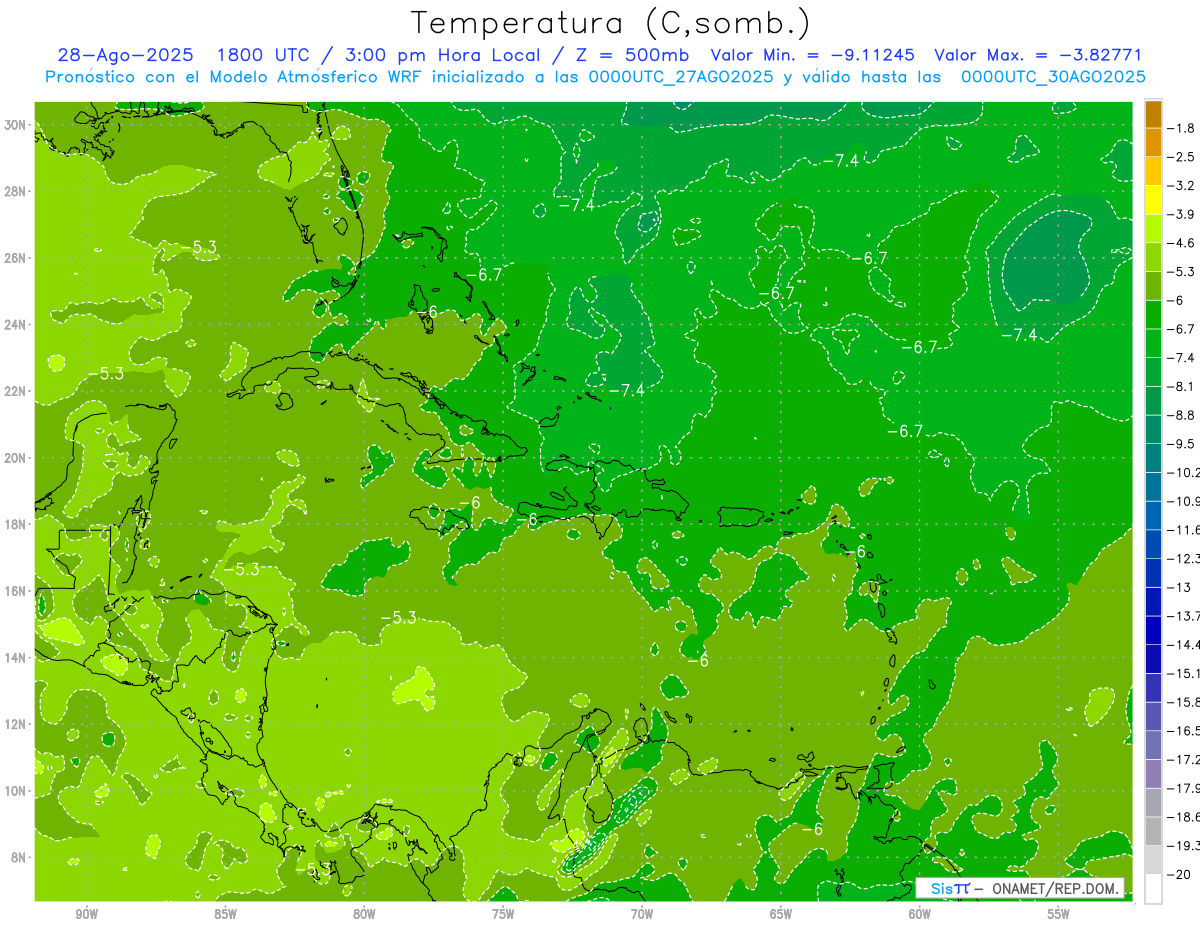Click the -13 colorbar legend label
This screenshot has width=1200, height=927.
coord(1178,587)
